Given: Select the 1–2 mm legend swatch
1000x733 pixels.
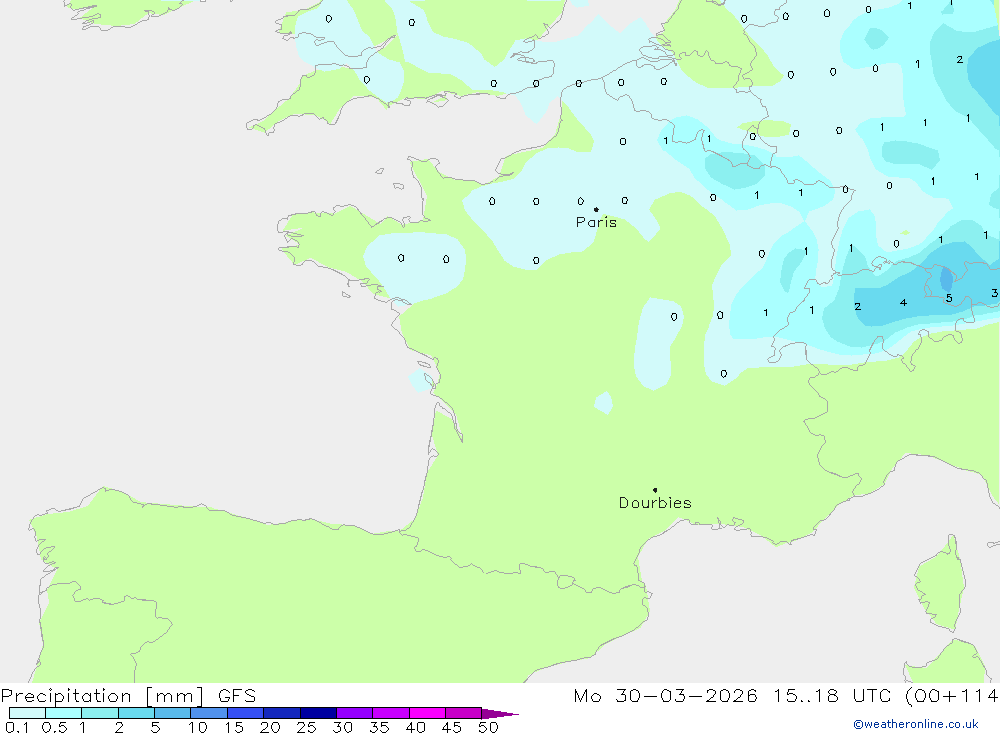Looking at the screenshot, I should point(100,713).
